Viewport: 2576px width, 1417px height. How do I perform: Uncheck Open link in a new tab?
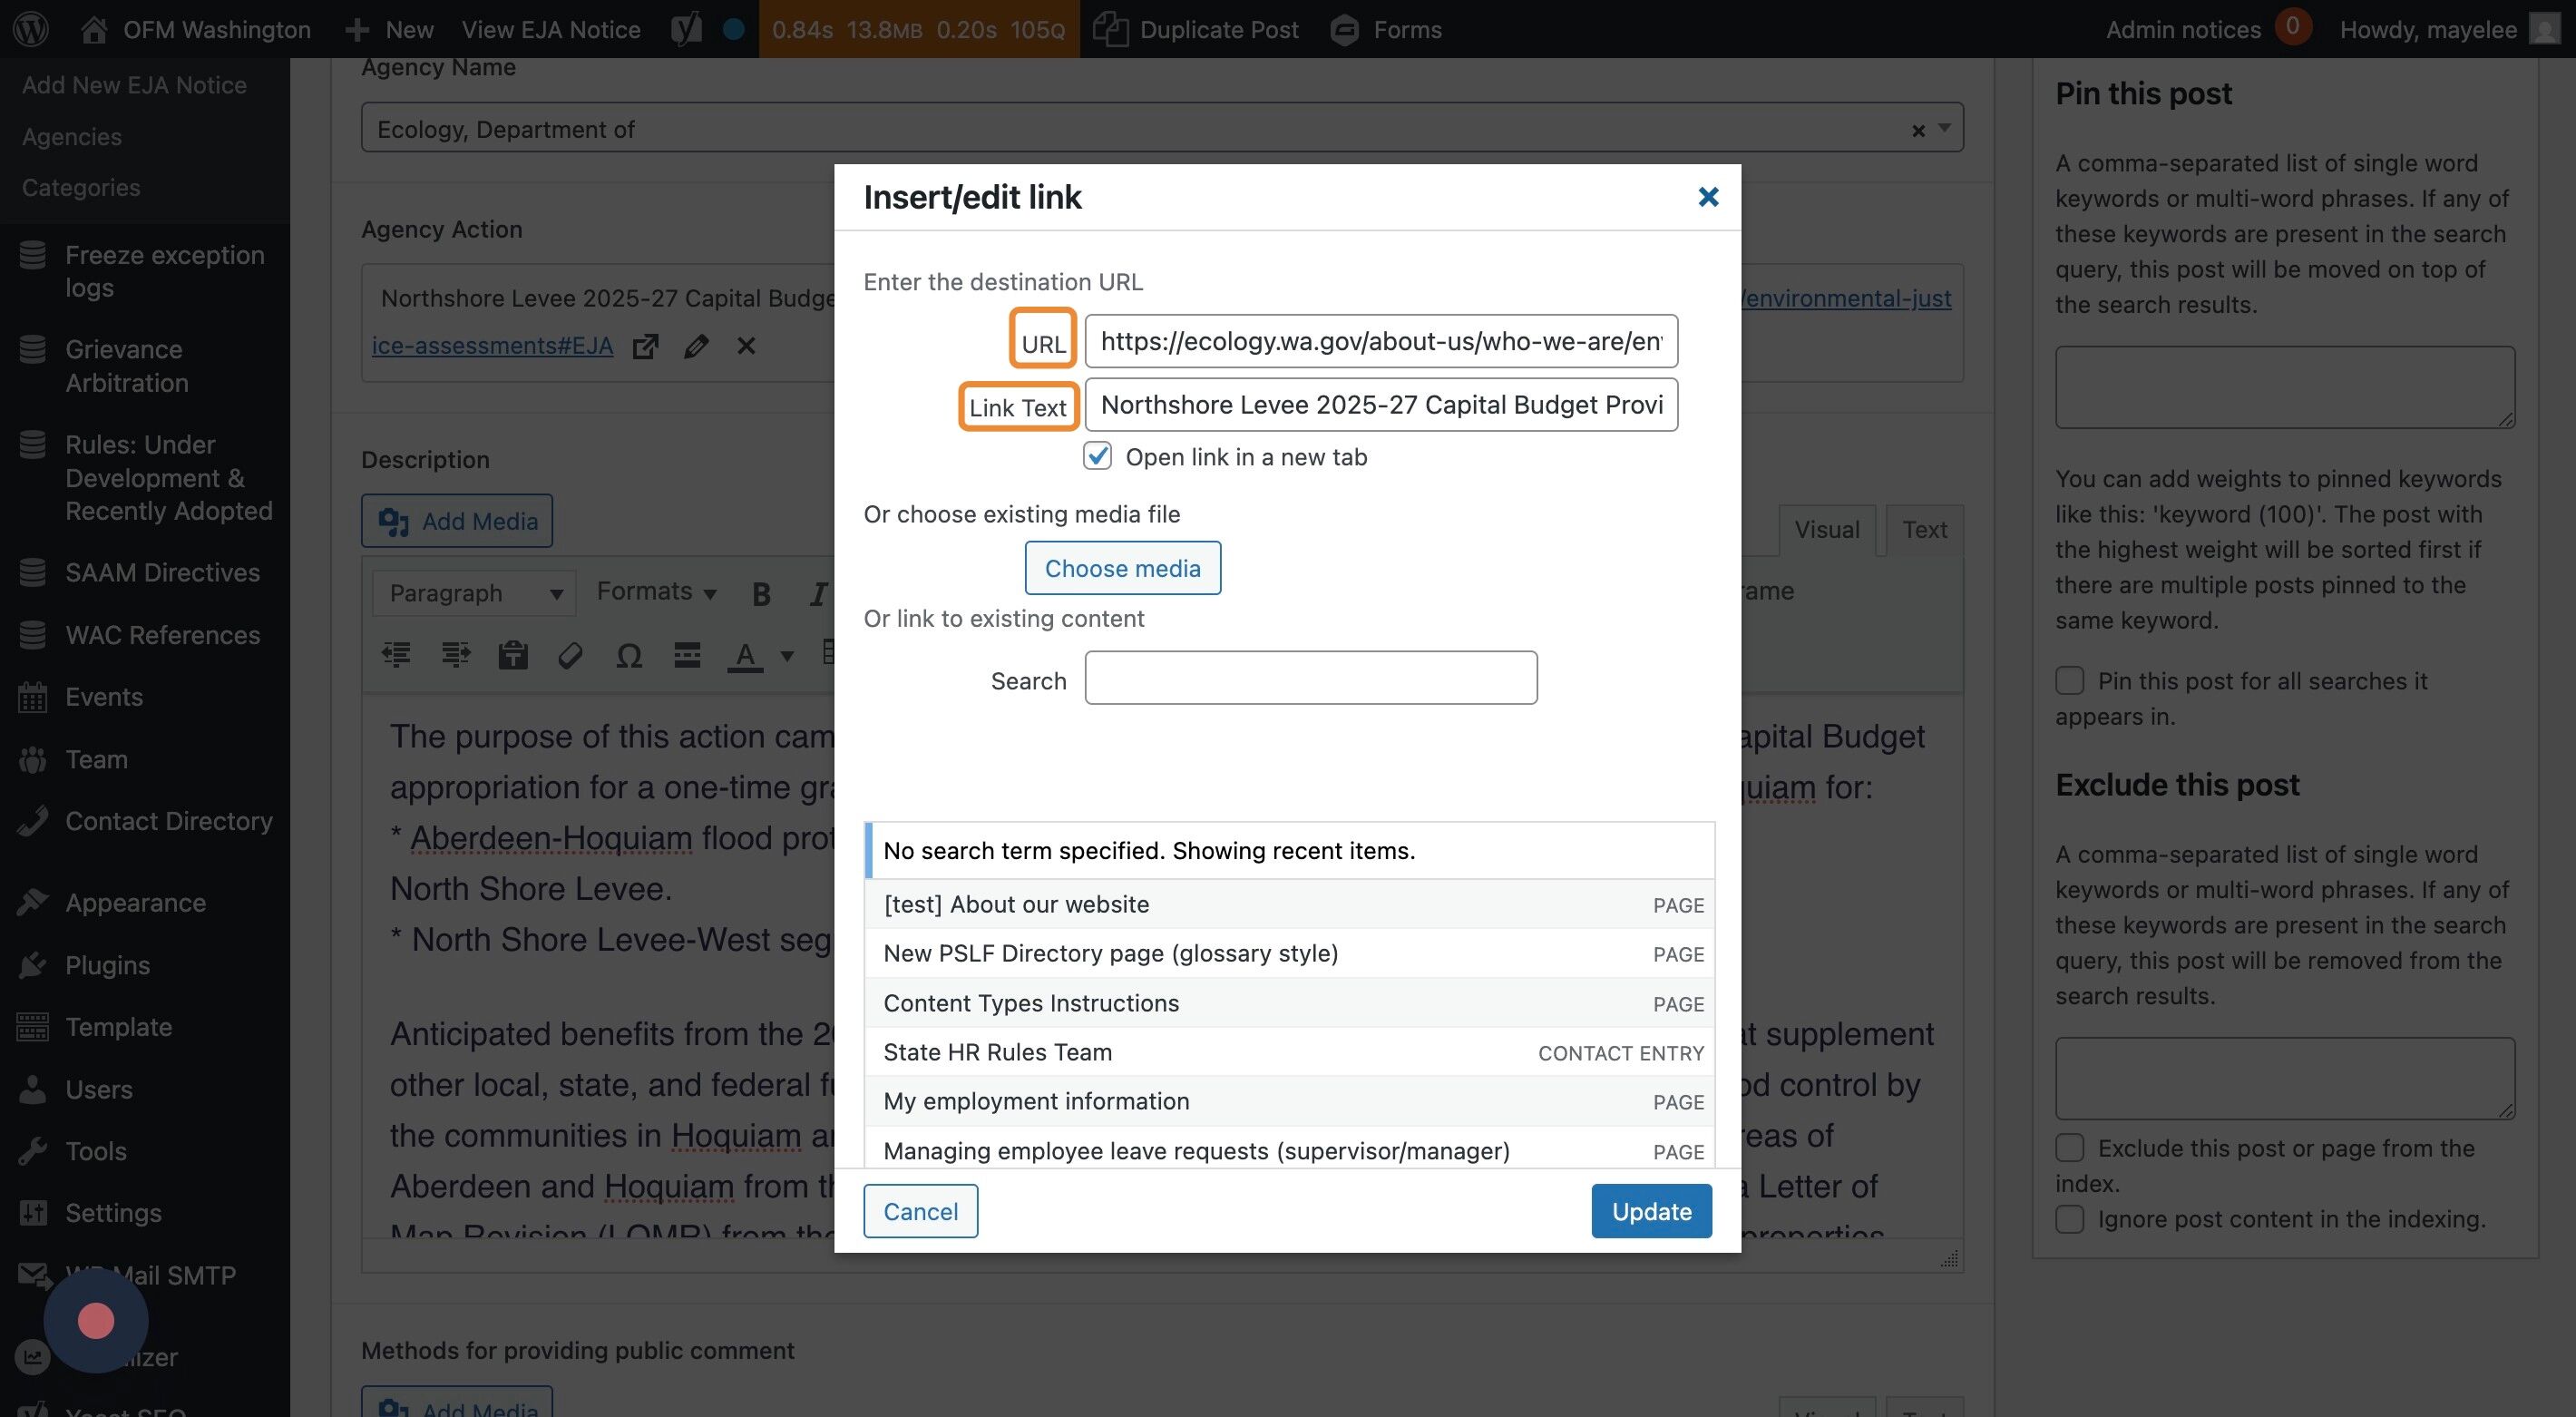pos(1097,456)
